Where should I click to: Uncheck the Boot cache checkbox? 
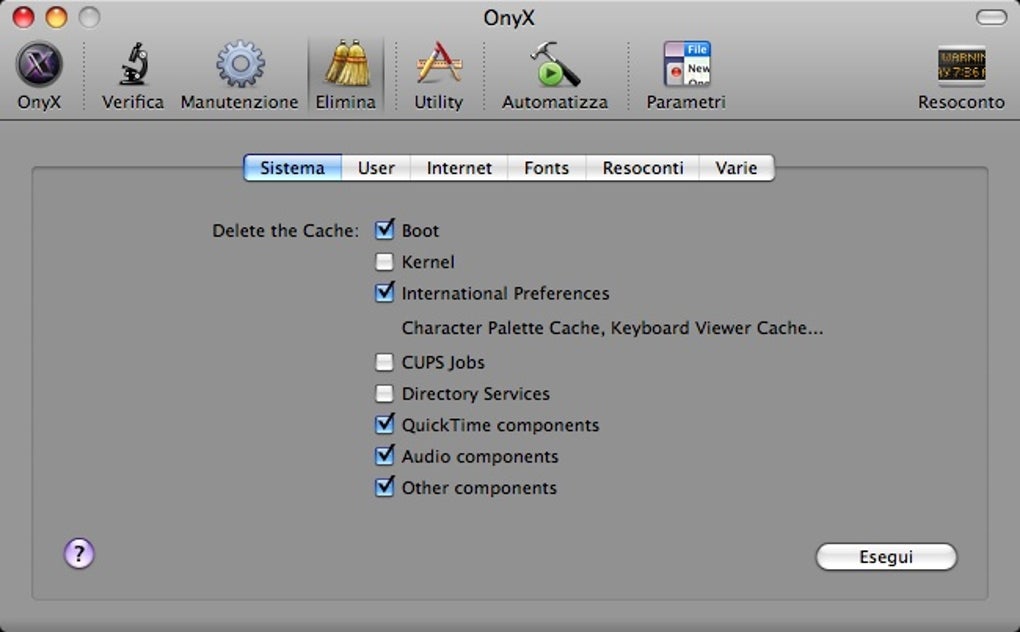[384, 231]
